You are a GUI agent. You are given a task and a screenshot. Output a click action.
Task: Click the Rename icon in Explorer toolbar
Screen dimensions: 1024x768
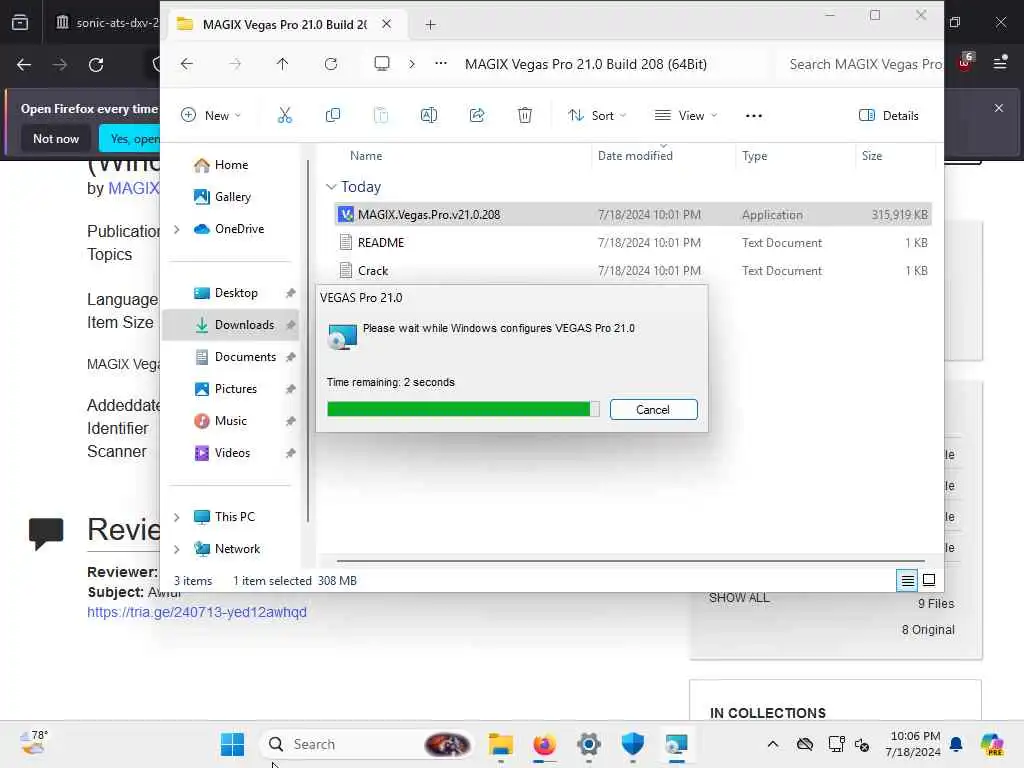point(428,116)
